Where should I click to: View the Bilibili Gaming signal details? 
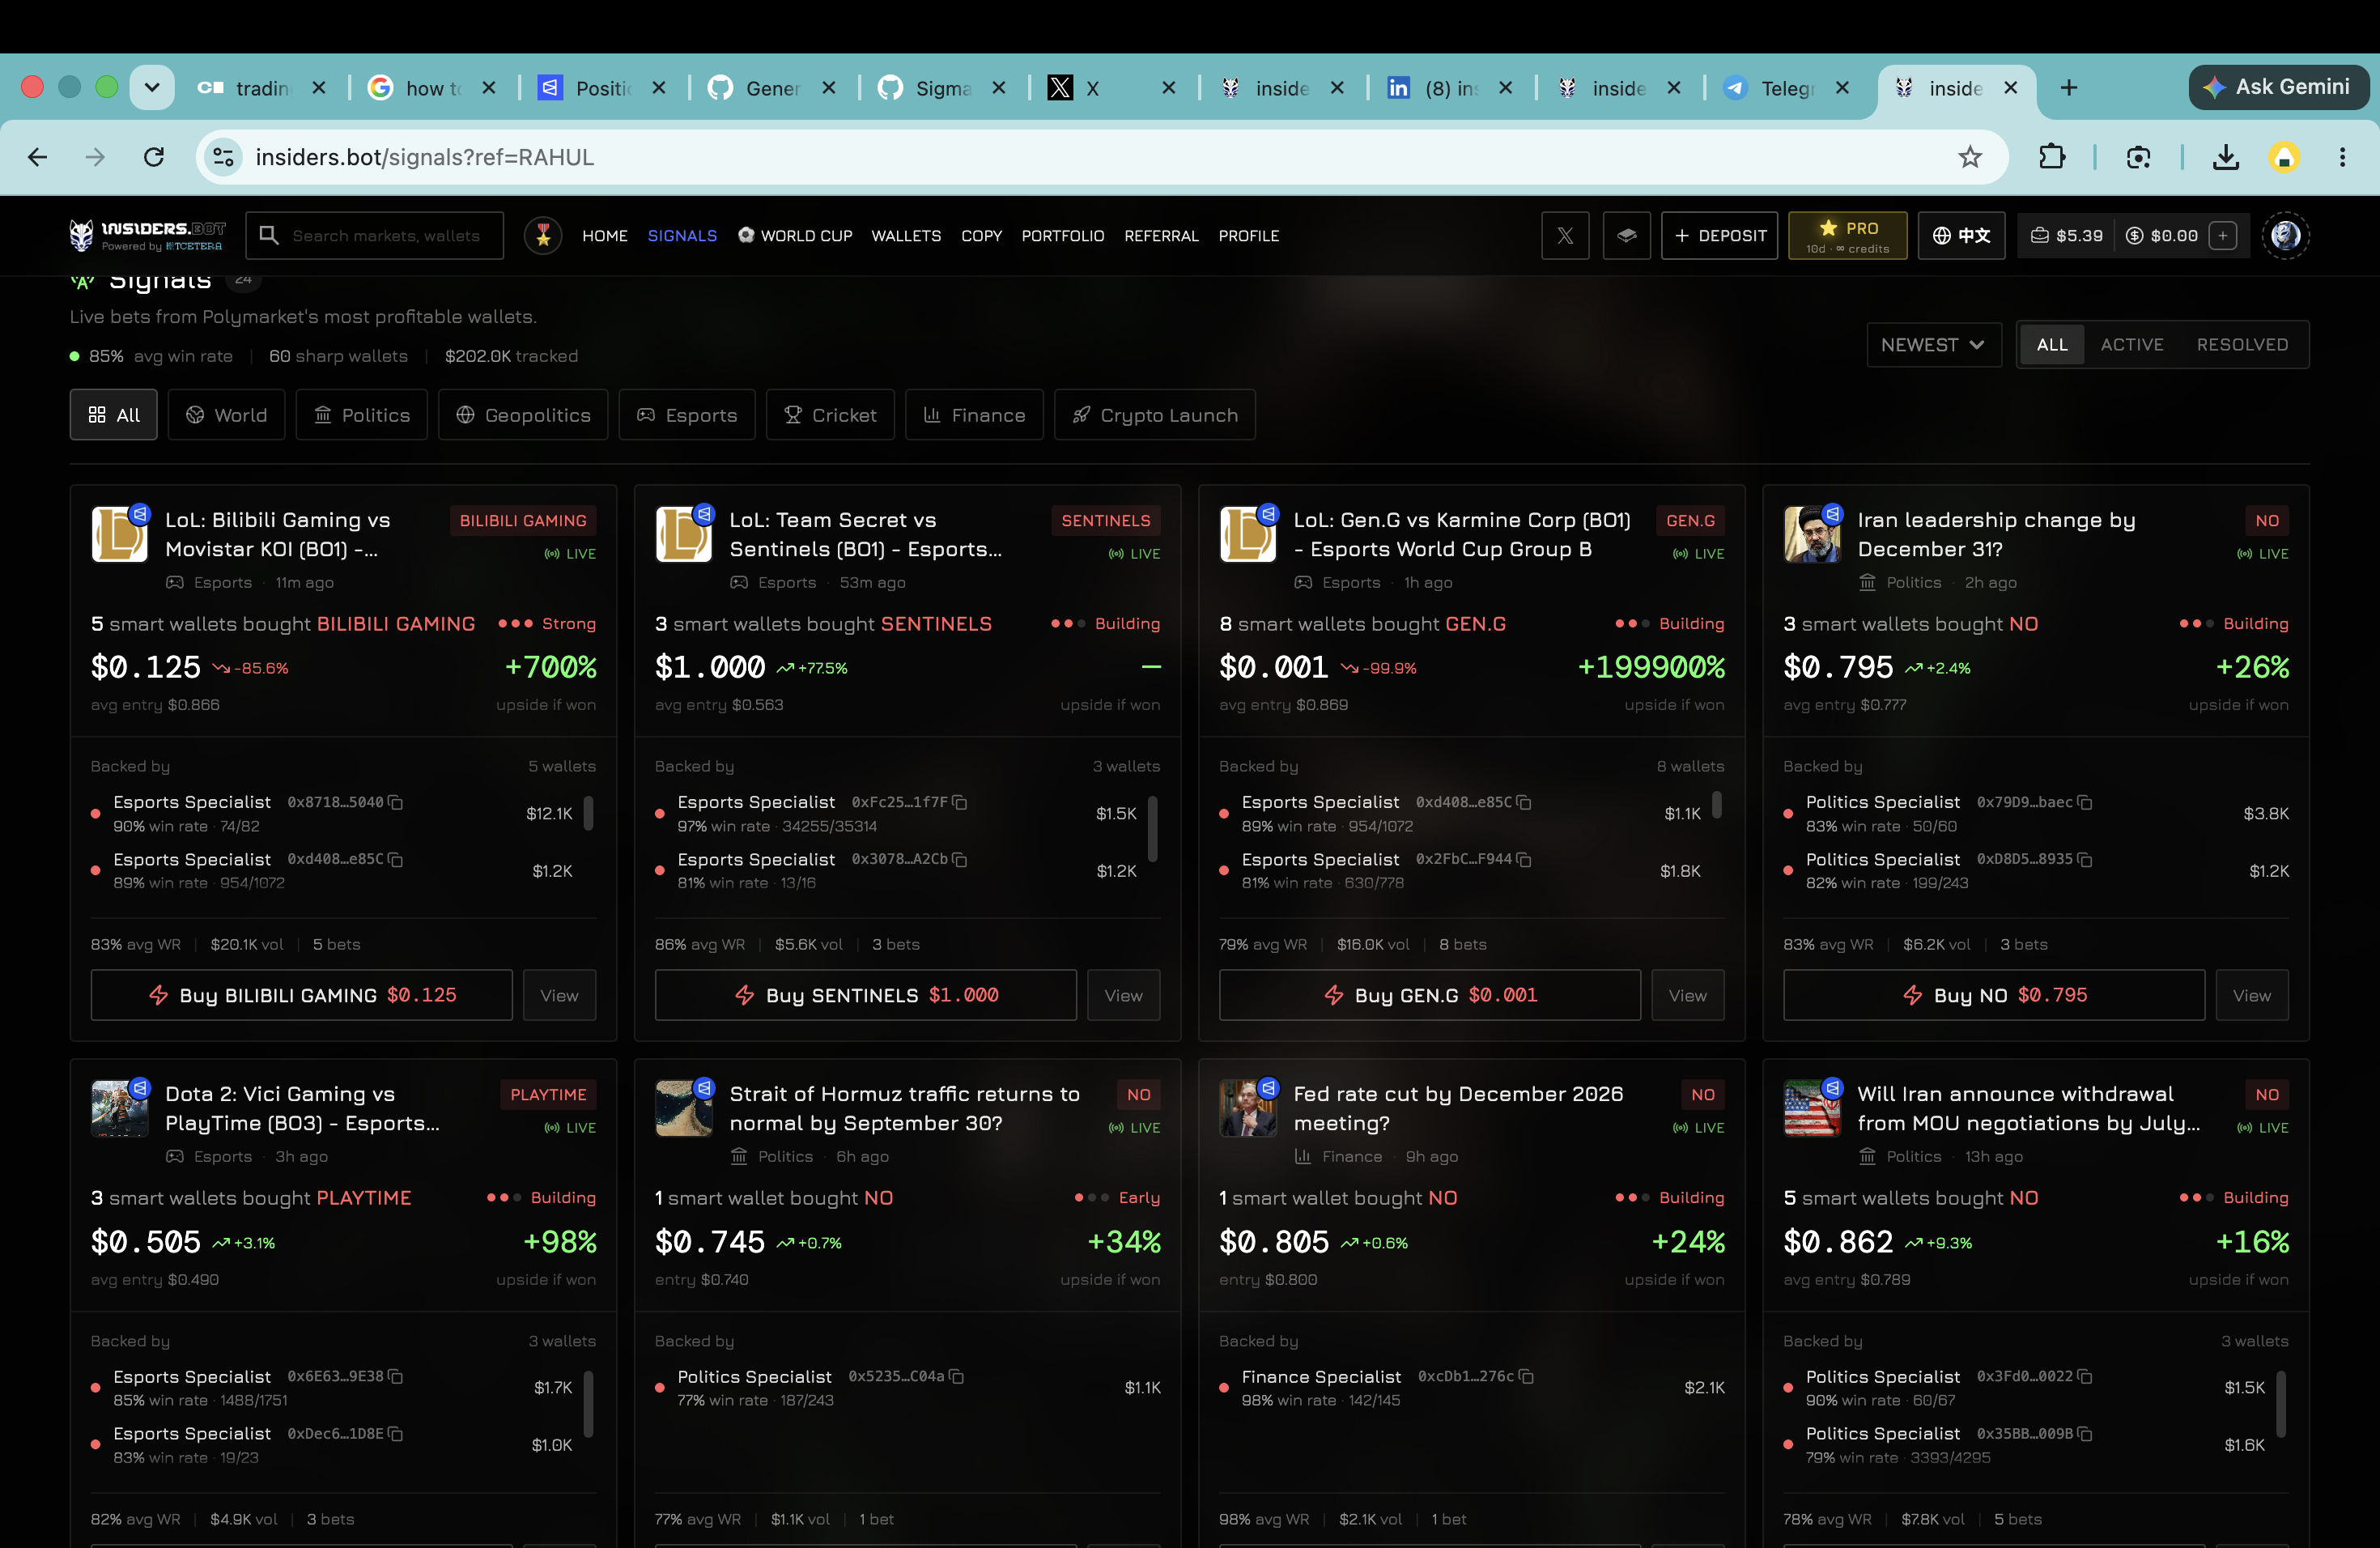559,995
